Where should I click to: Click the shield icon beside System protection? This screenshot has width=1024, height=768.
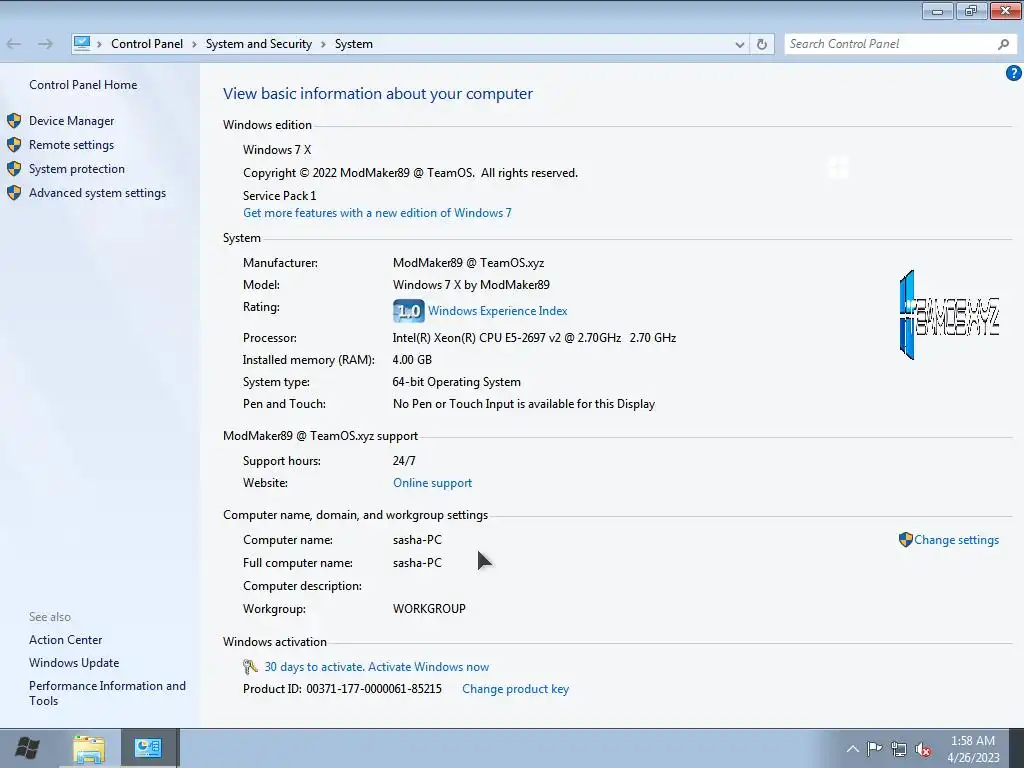[x=14, y=168]
